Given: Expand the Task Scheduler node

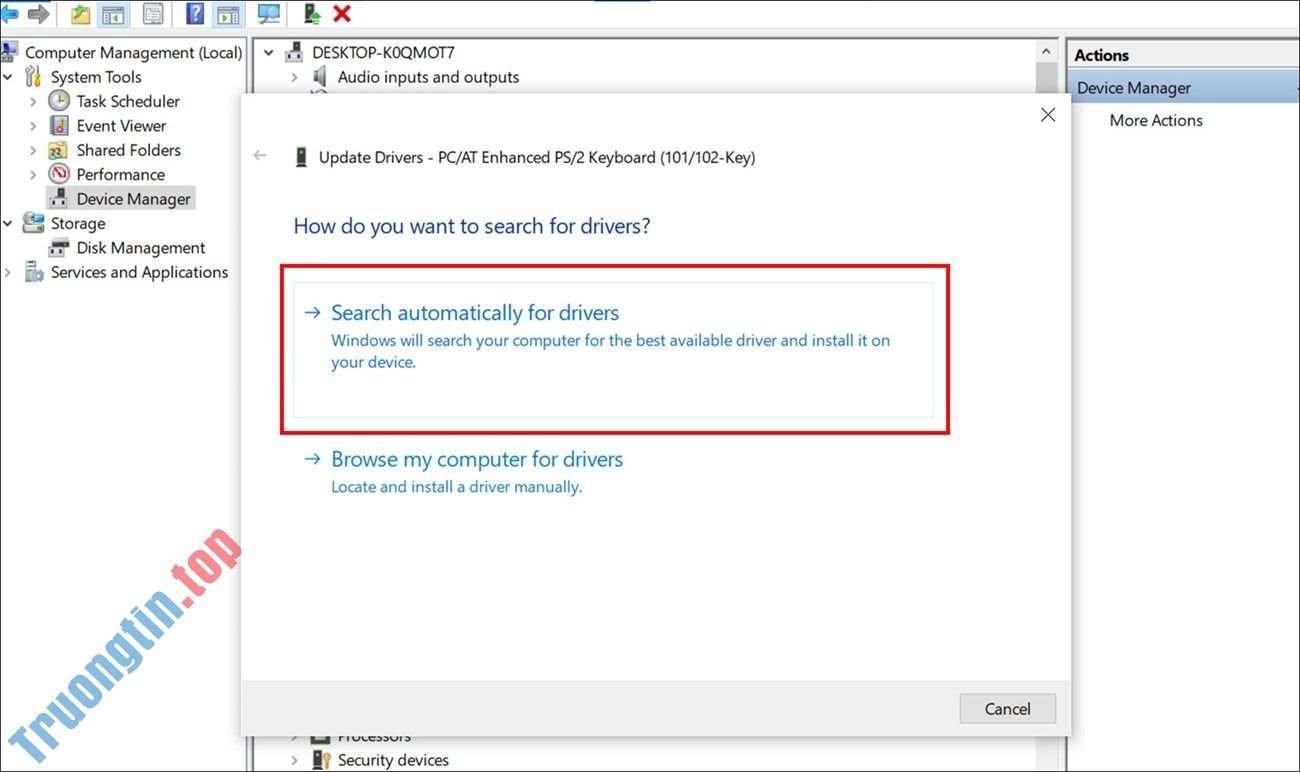Looking at the screenshot, I should tap(33, 101).
